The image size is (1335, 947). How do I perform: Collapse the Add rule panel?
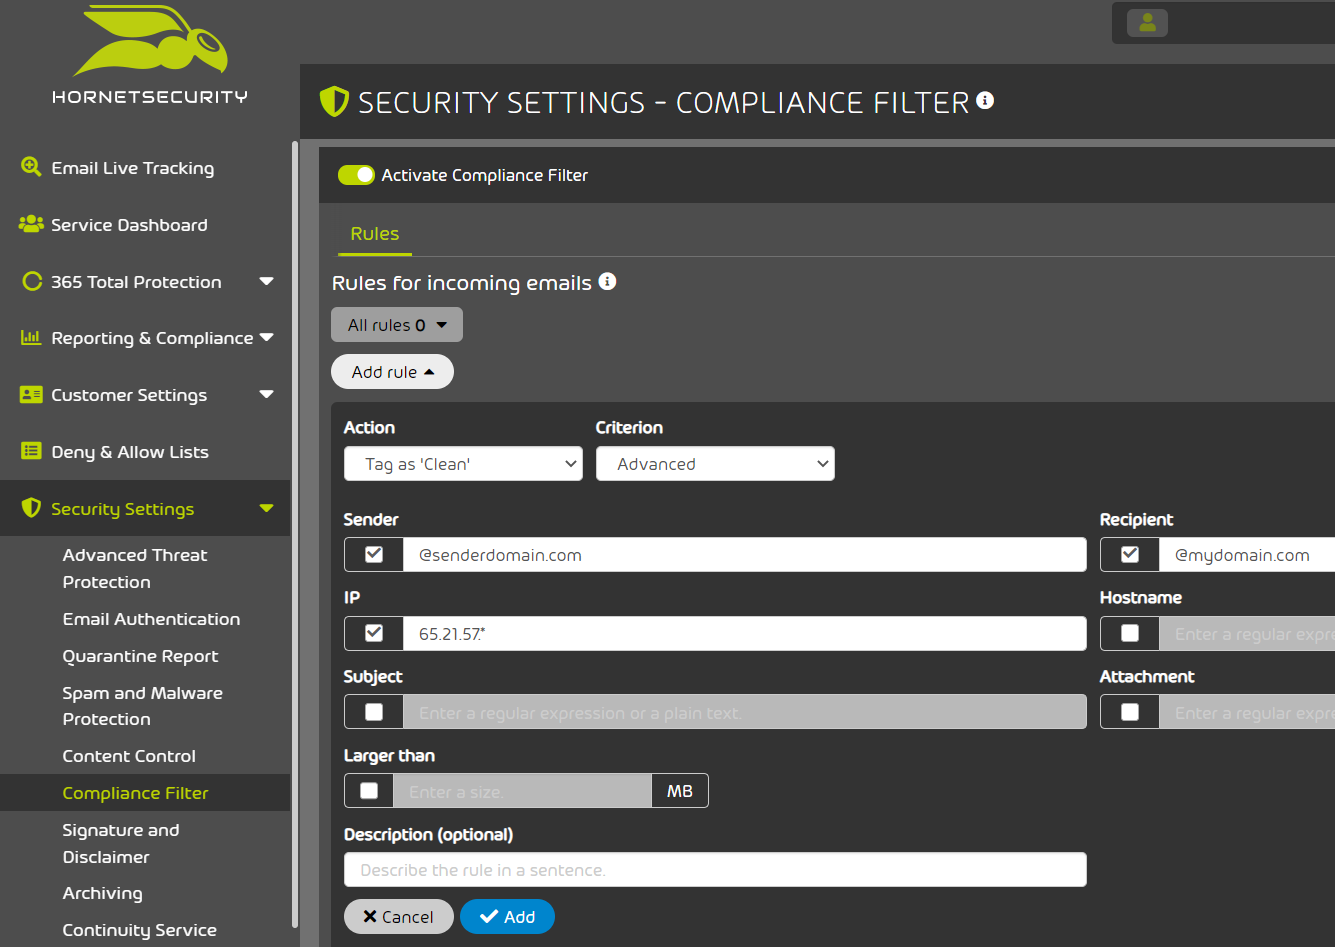[x=392, y=372]
